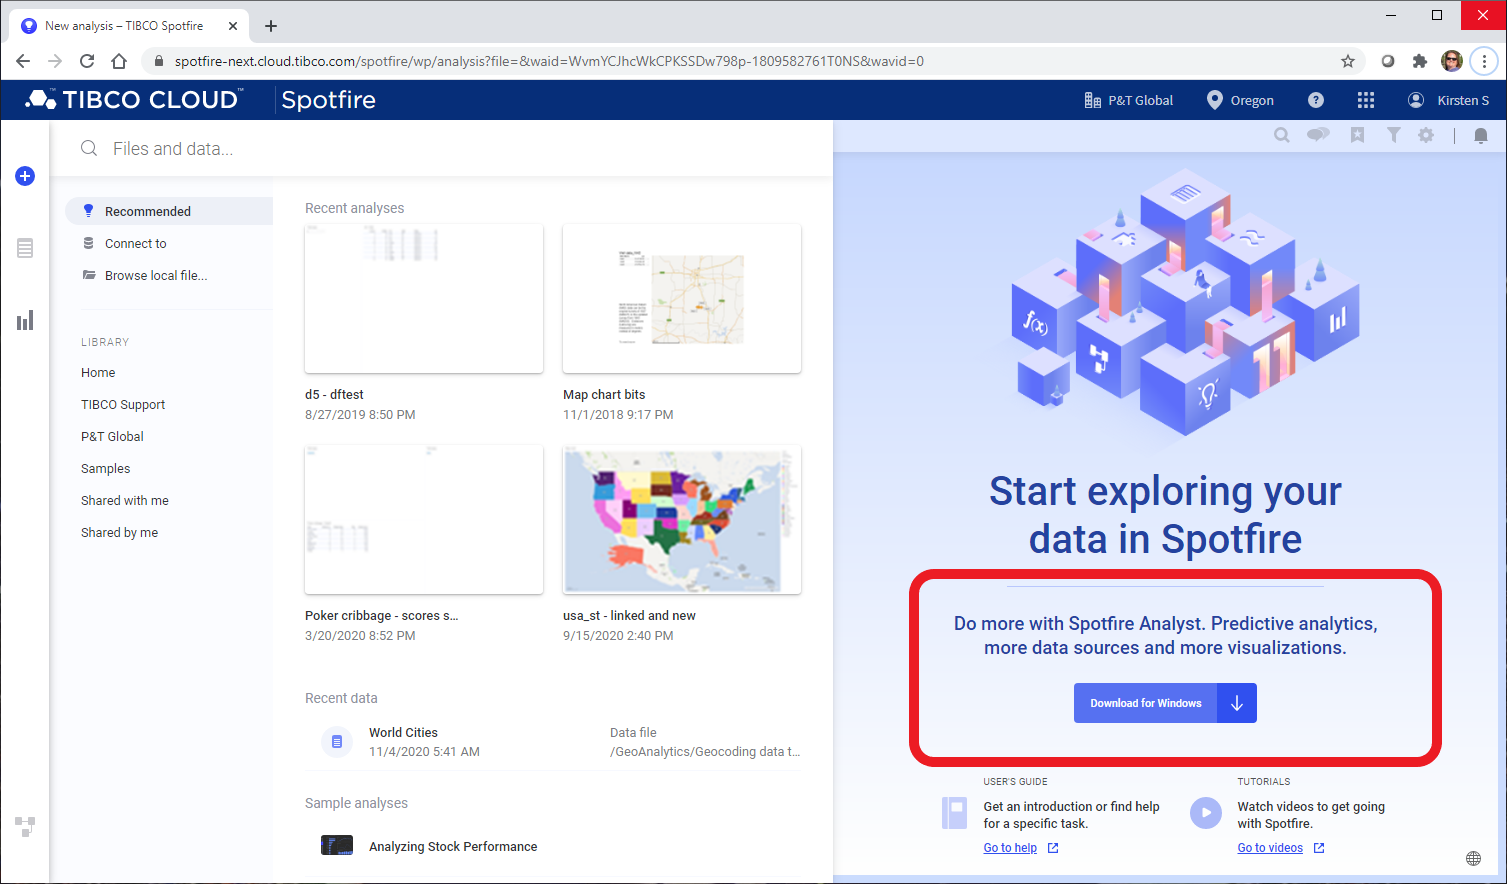Open the notifications bell icon
1507x884 pixels.
(1481, 135)
